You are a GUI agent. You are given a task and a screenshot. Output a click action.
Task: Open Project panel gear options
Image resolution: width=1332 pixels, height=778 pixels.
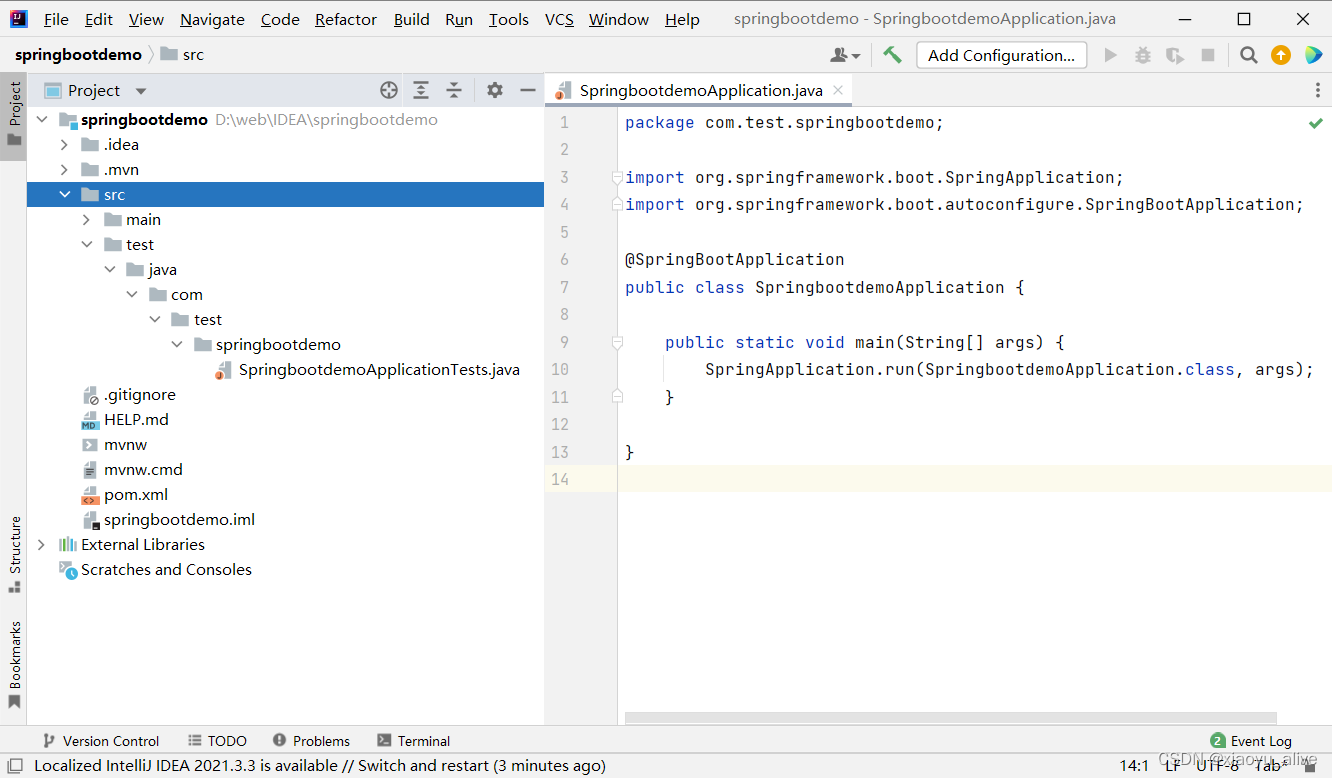495,90
